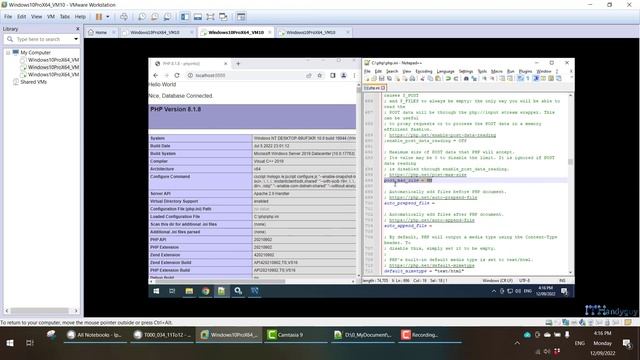Close the Library panel
Image resolution: width=640 pixels, height=360 pixels.
point(78,29)
